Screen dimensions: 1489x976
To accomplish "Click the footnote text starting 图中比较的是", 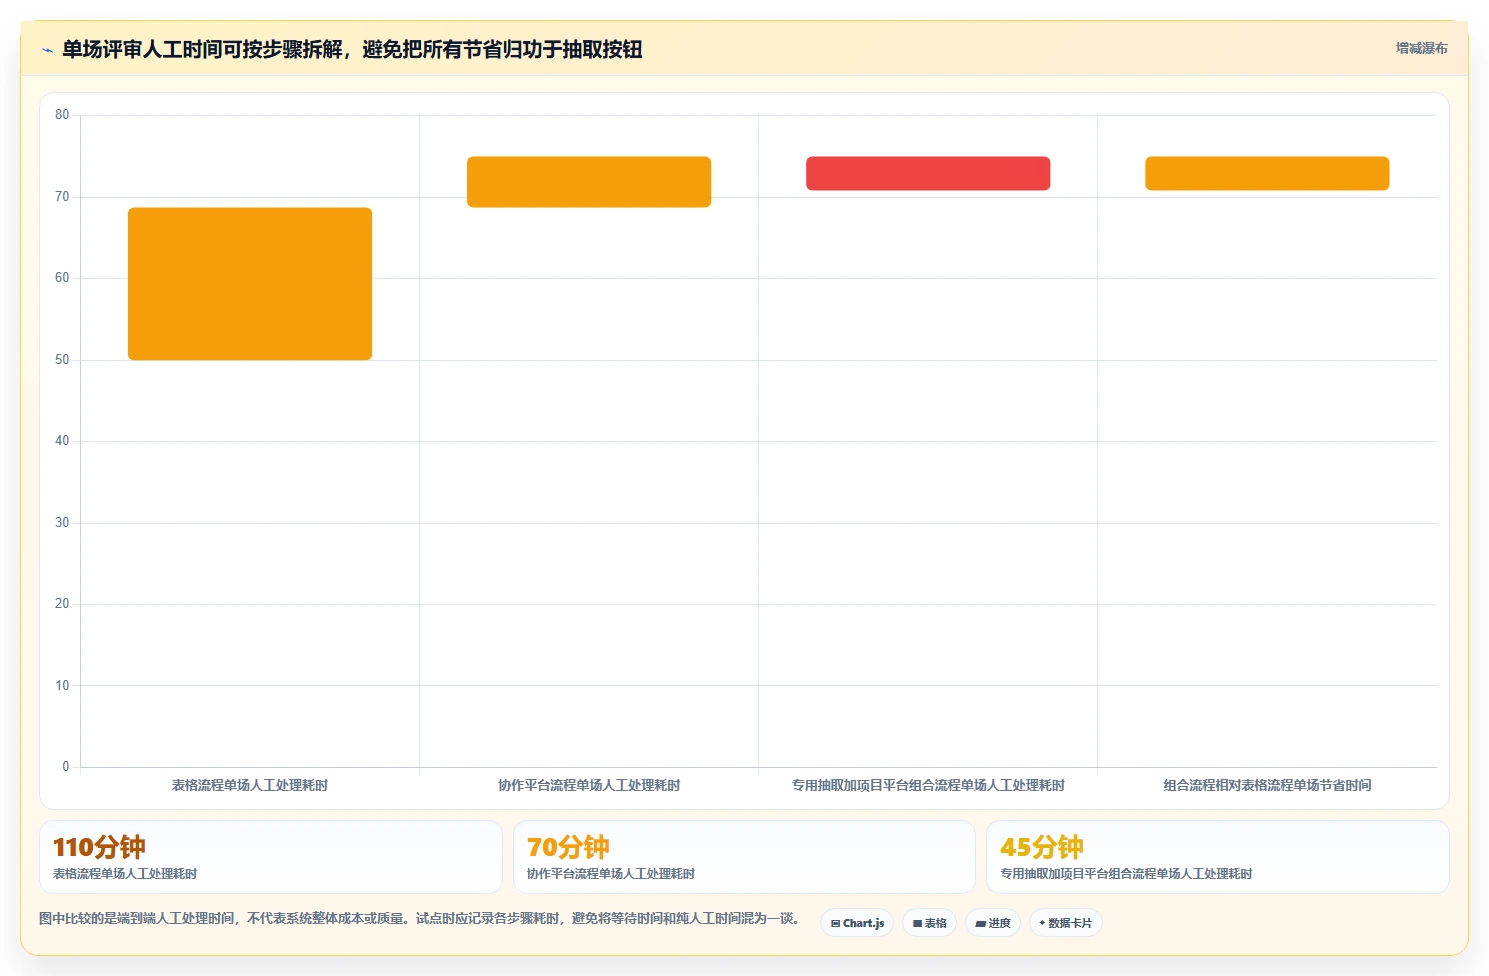I will tap(419, 918).
